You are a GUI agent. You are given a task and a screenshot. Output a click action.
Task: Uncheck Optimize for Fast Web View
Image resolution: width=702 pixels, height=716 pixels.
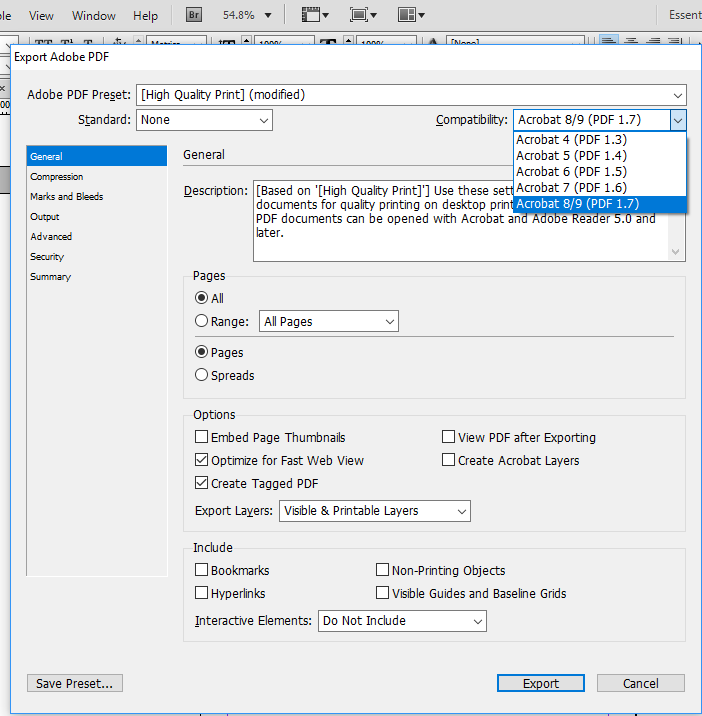tap(202, 460)
